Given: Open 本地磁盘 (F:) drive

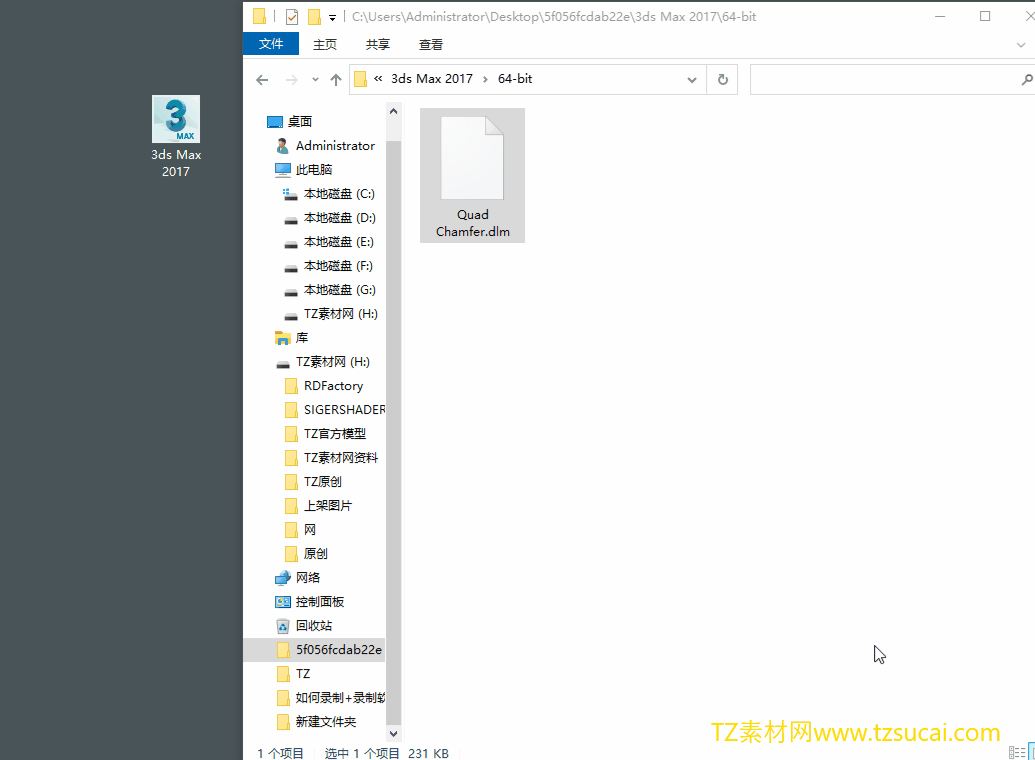Looking at the screenshot, I should (x=338, y=266).
